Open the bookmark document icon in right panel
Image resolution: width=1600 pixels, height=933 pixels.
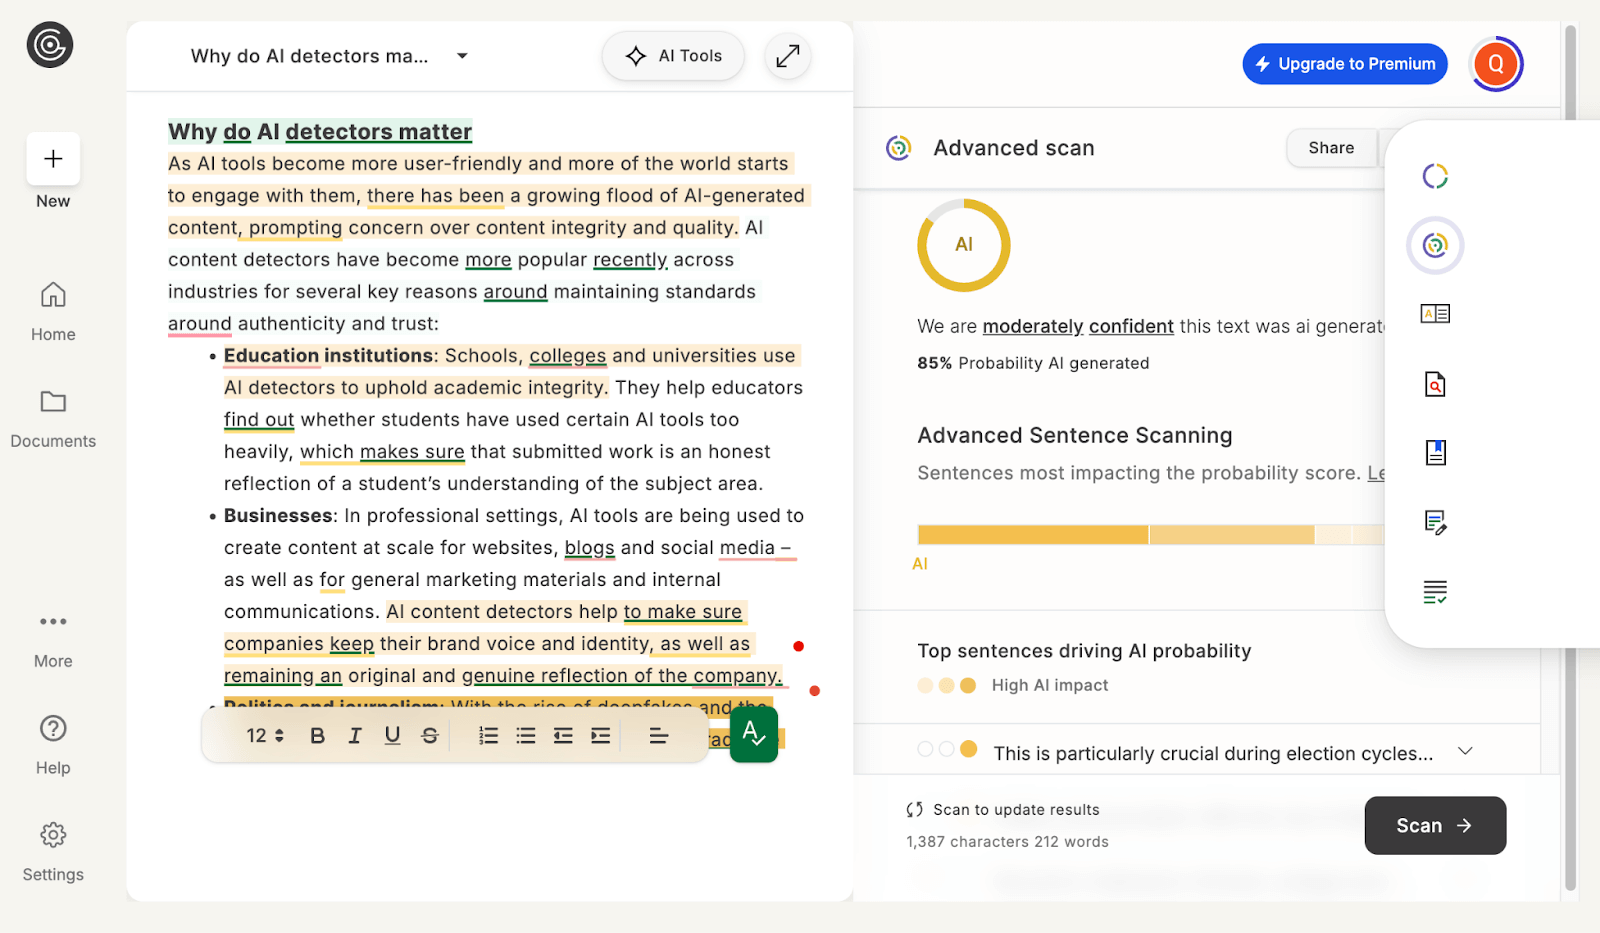(1435, 452)
